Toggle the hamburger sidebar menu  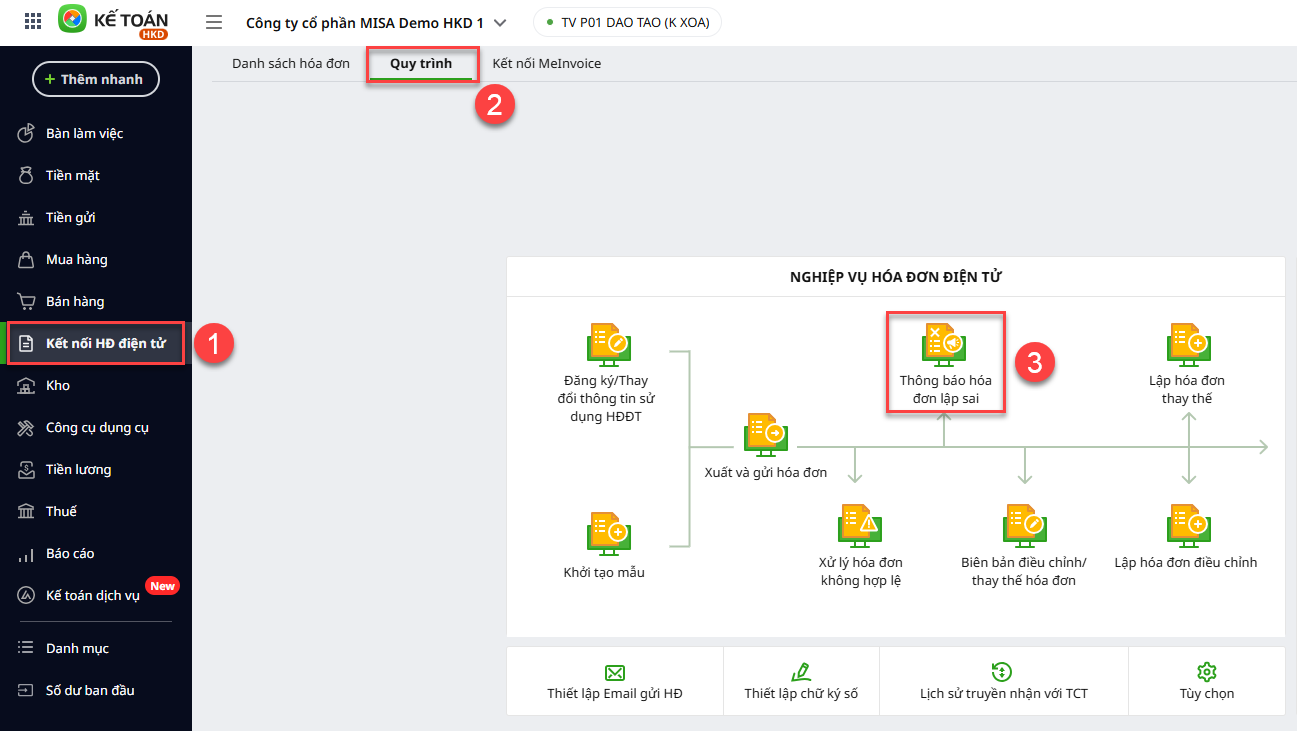213,22
